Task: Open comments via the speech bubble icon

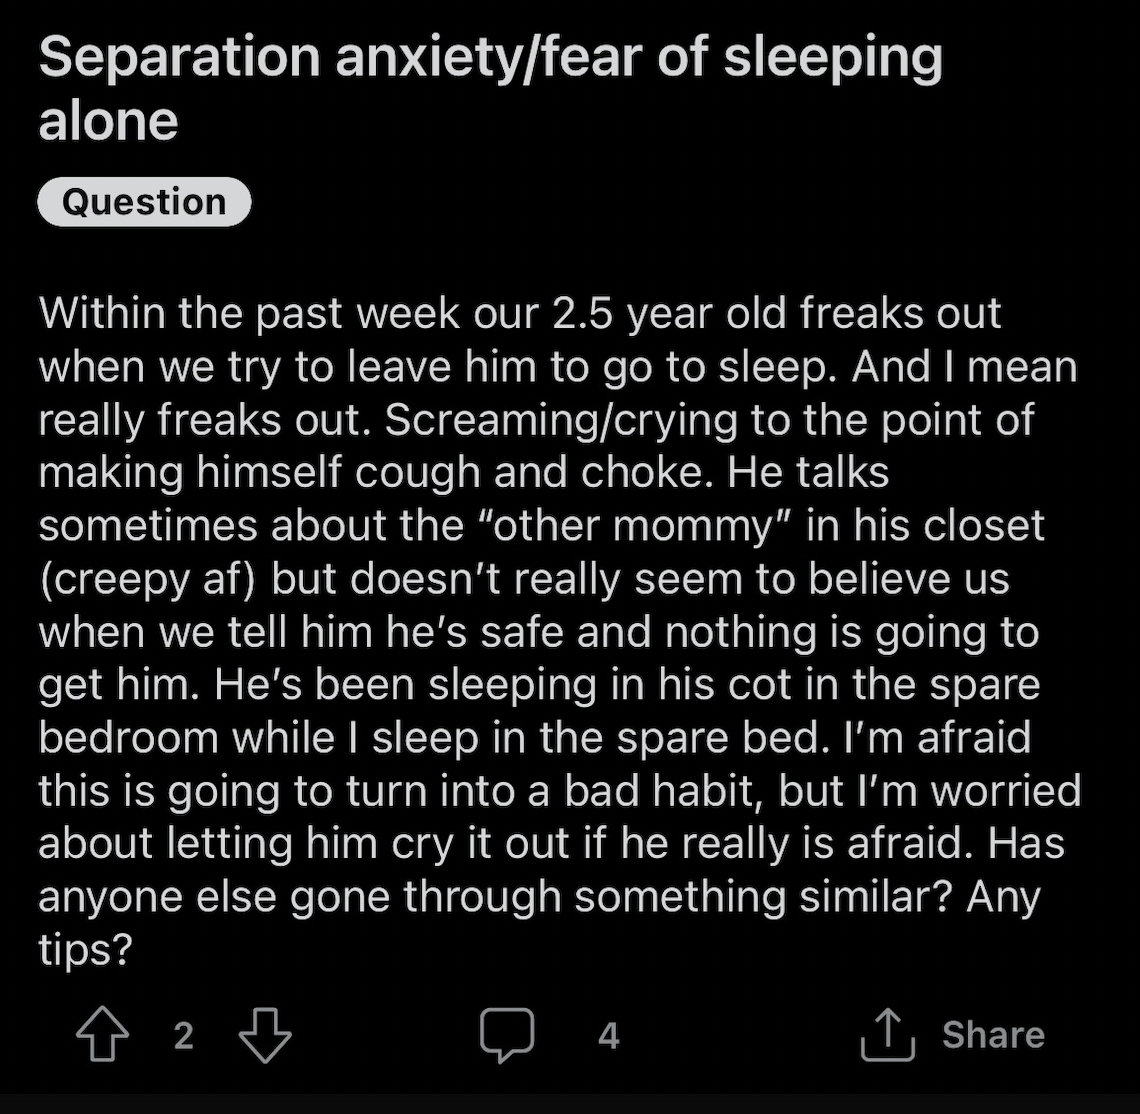Action: pyautogui.click(x=507, y=1035)
